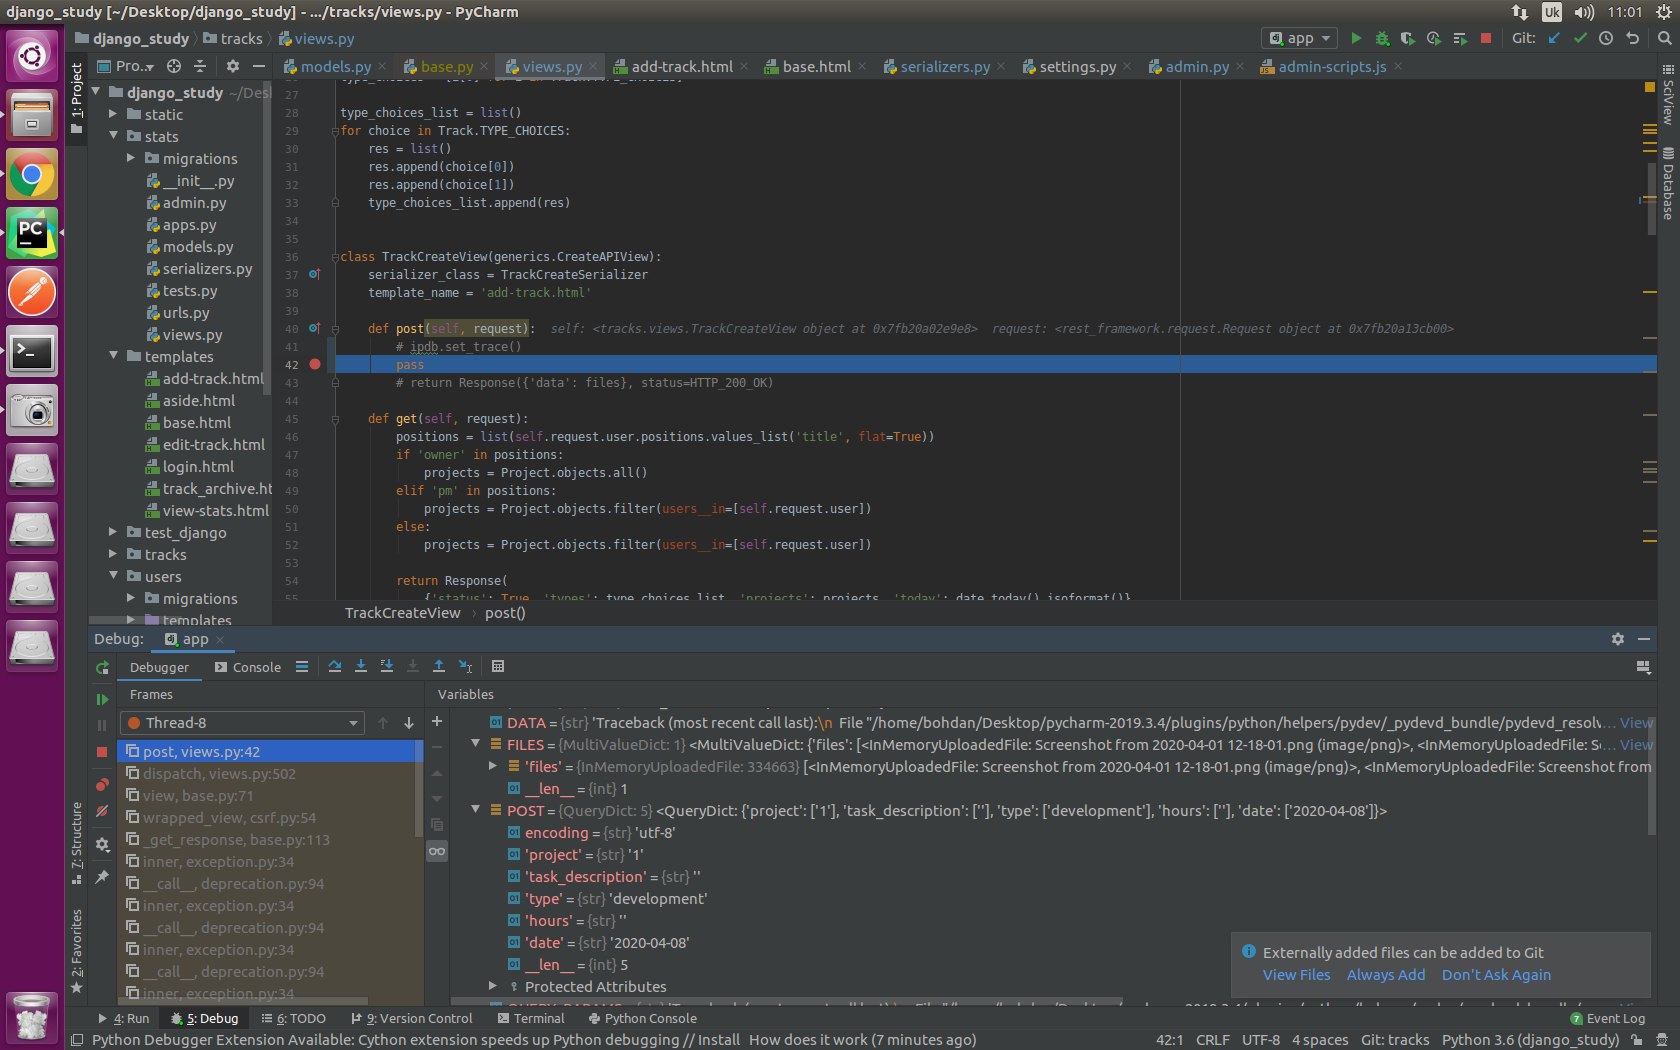Expand Protected Attributes node

coord(493,986)
